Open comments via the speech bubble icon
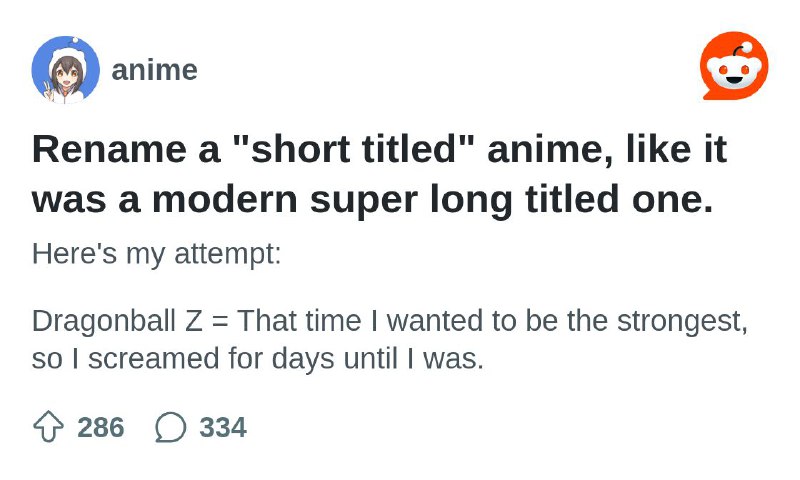Image resolution: width=800 pixels, height=480 pixels. (171, 427)
